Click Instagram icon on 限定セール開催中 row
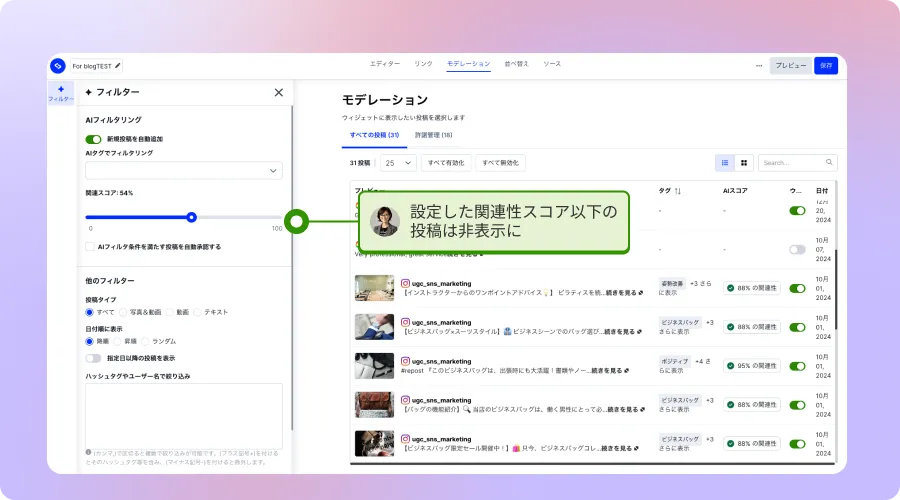 pos(405,439)
